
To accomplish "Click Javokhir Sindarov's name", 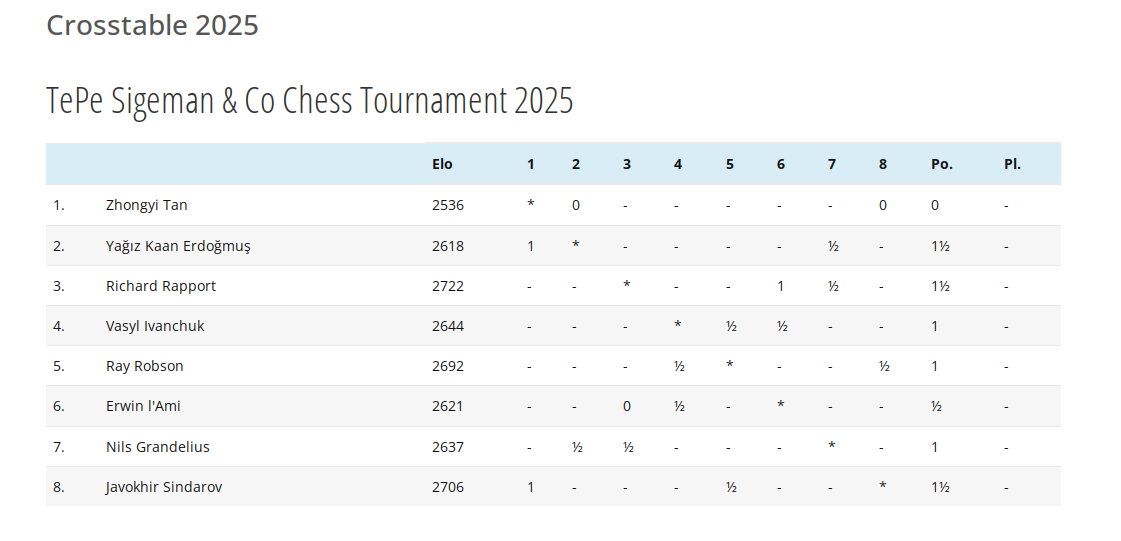I will pyautogui.click(x=164, y=487).
